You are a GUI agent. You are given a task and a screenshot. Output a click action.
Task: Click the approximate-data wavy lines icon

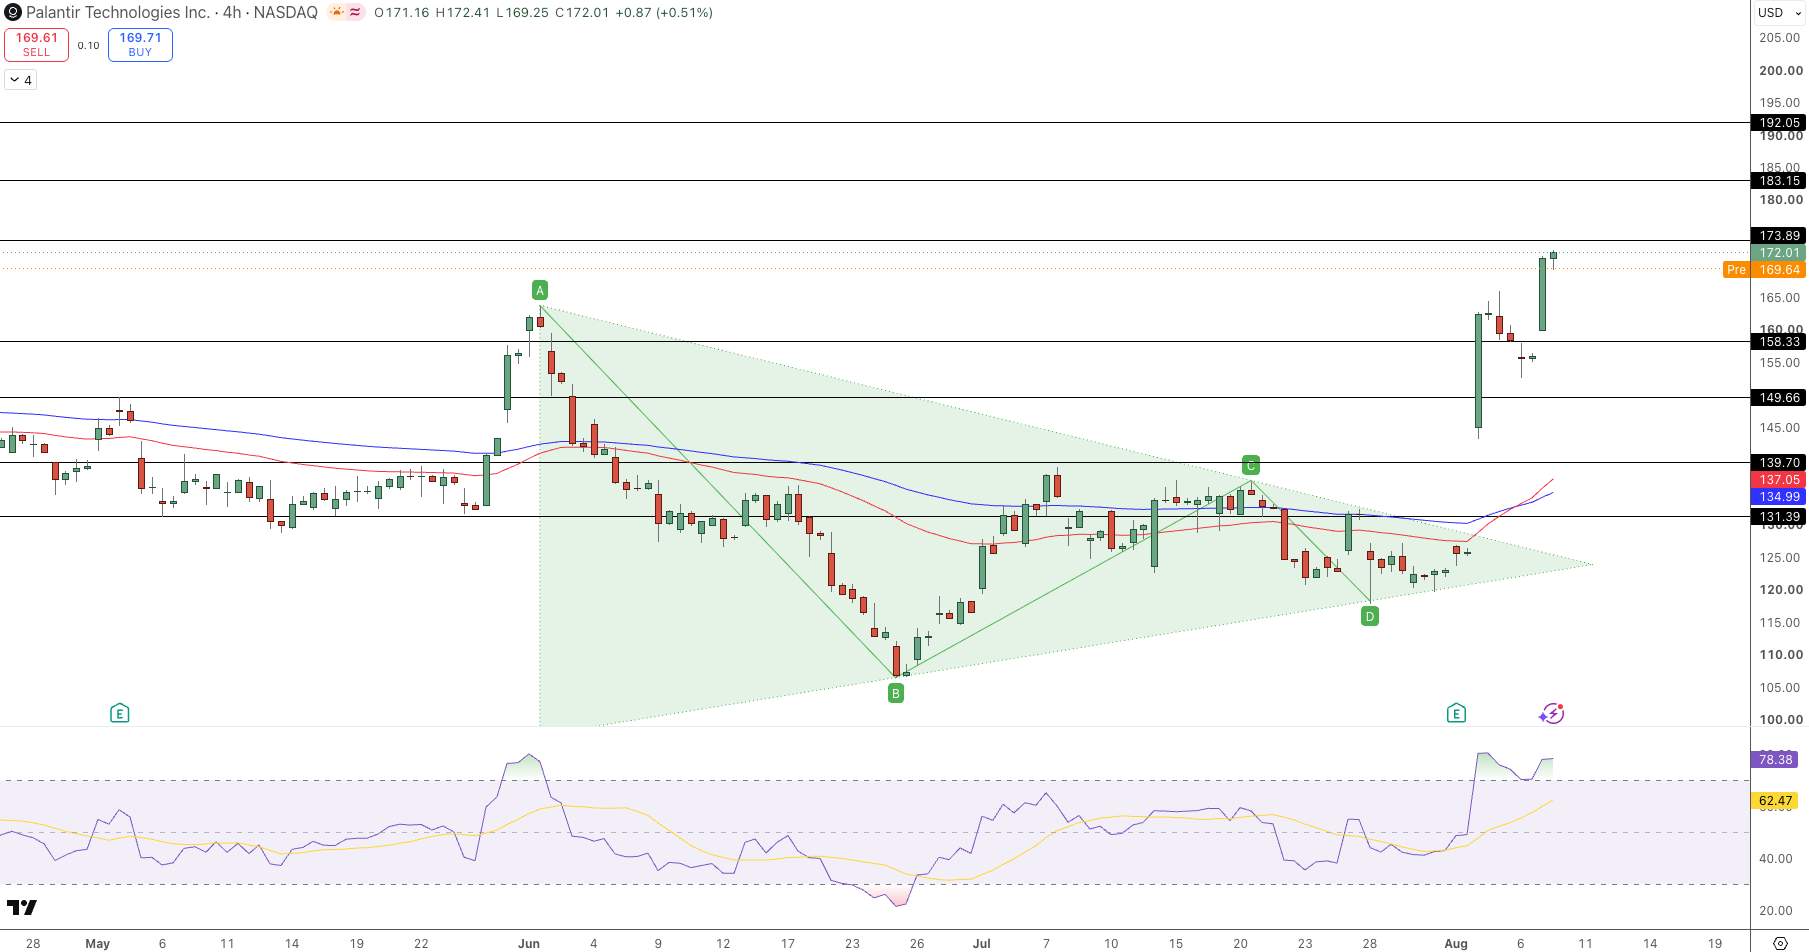pos(355,12)
